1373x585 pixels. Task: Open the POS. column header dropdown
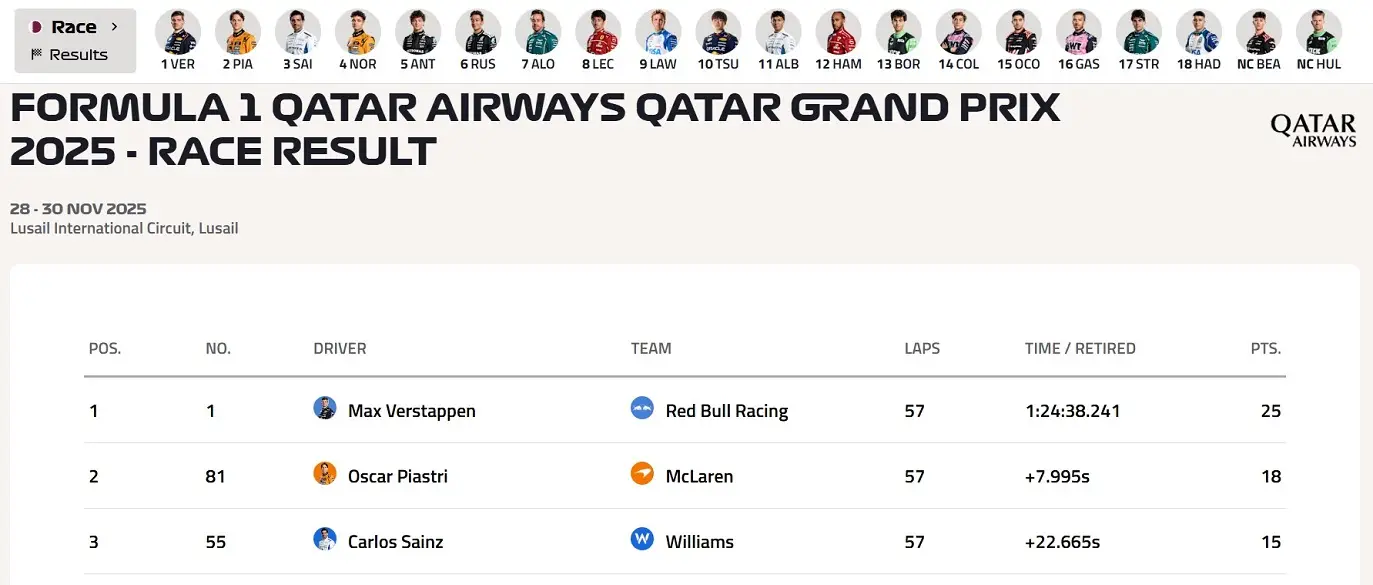click(104, 348)
